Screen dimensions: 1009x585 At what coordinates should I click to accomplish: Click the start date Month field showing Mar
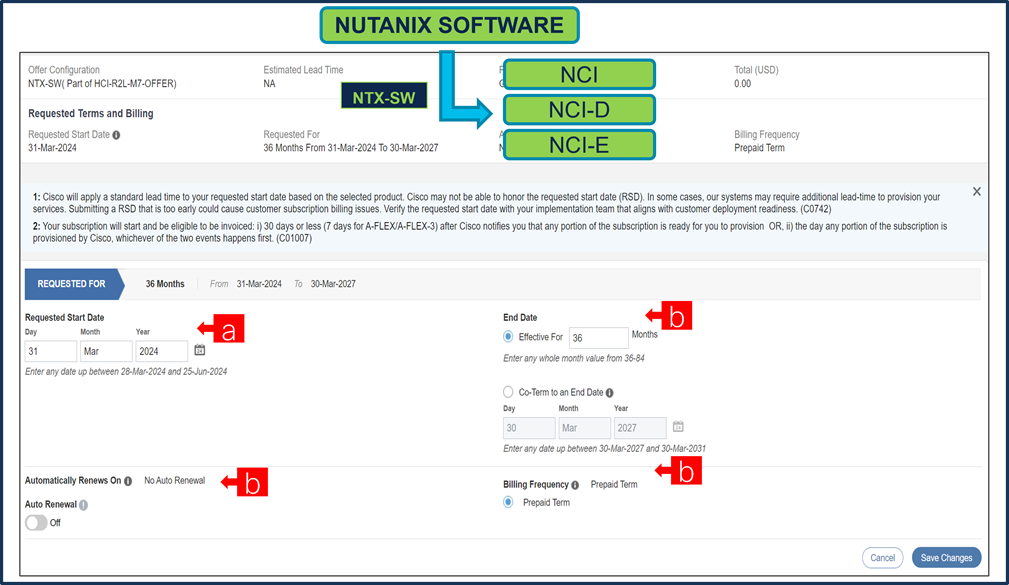(x=106, y=351)
